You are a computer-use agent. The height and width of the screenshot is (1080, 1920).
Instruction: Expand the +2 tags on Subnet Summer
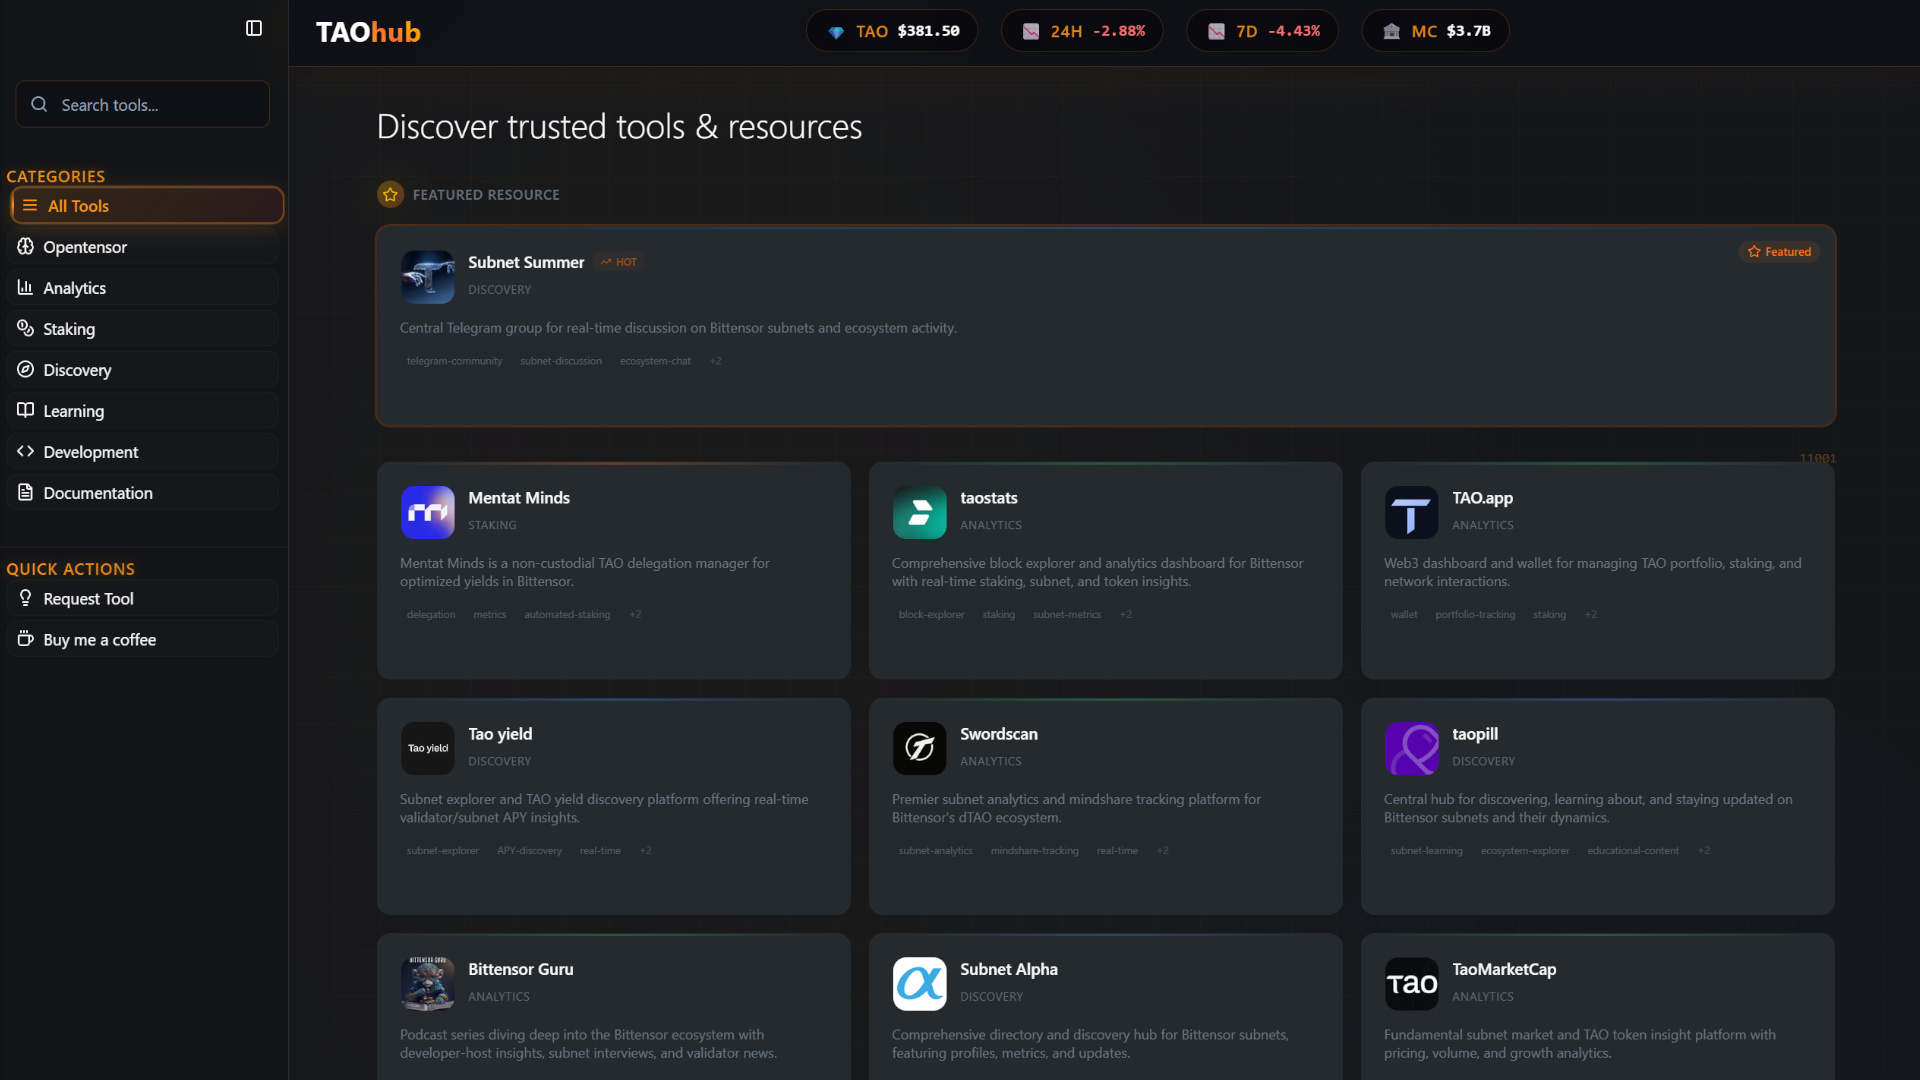(x=715, y=361)
